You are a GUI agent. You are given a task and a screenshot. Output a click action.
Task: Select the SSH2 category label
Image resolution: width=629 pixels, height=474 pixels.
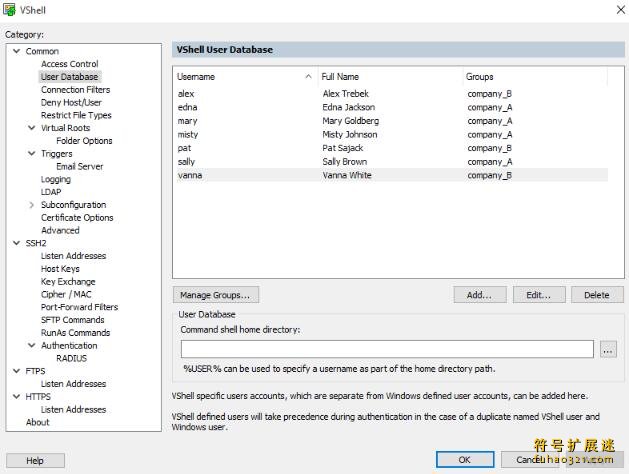(36, 243)
